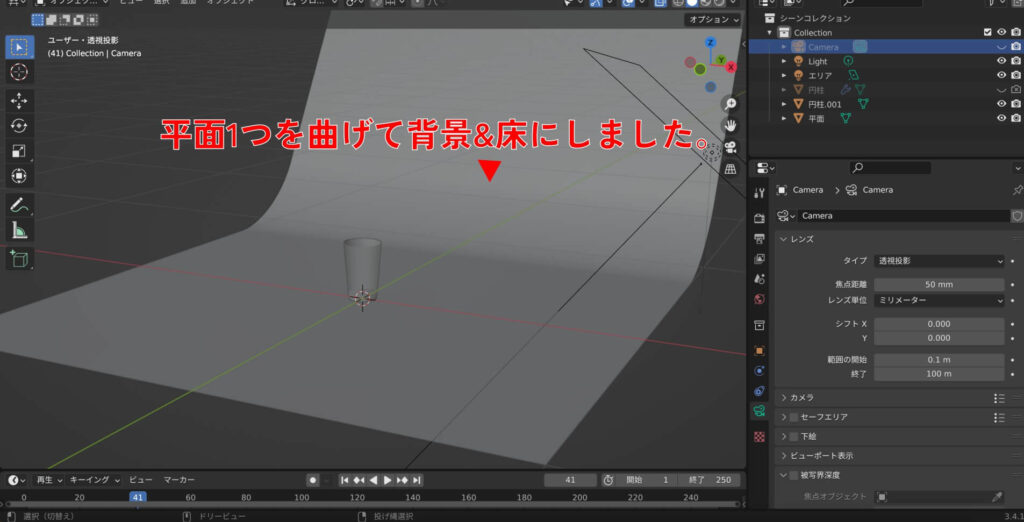The width and height of the screenshot is (1024, 522).
Task: Toggle the 被写界深度 checkbox
Action: [794, 475]
